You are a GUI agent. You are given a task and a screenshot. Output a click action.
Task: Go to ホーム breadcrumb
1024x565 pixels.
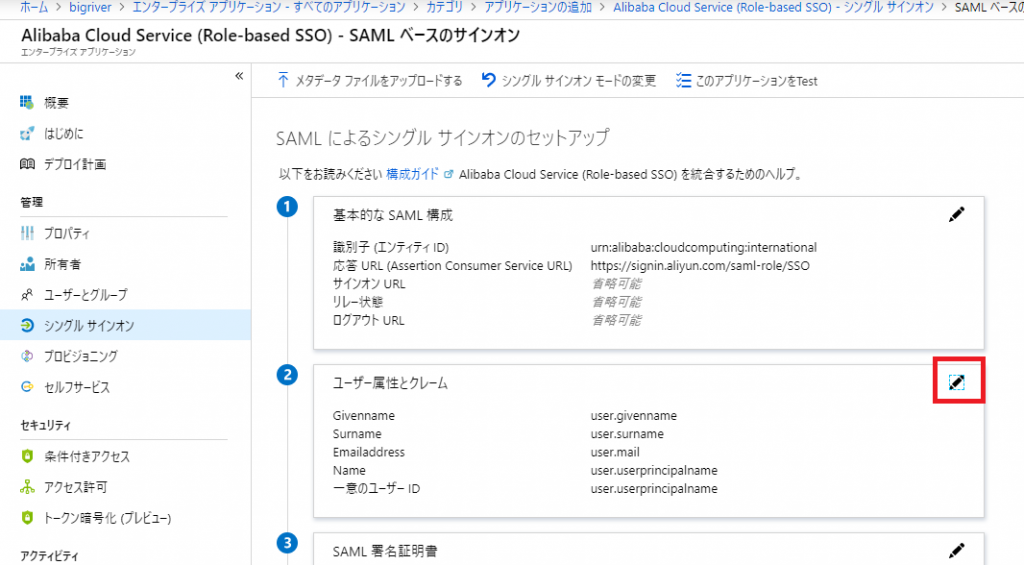point(34,7)
